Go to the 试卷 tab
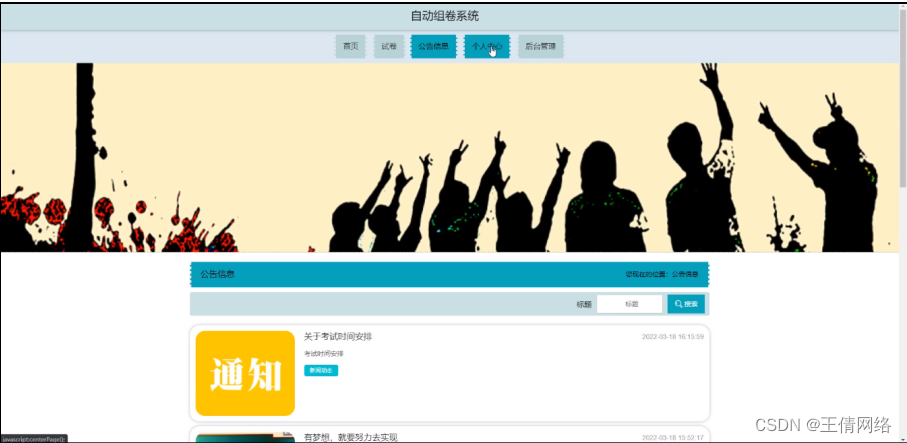907x443 pixels. click(389, 46)
